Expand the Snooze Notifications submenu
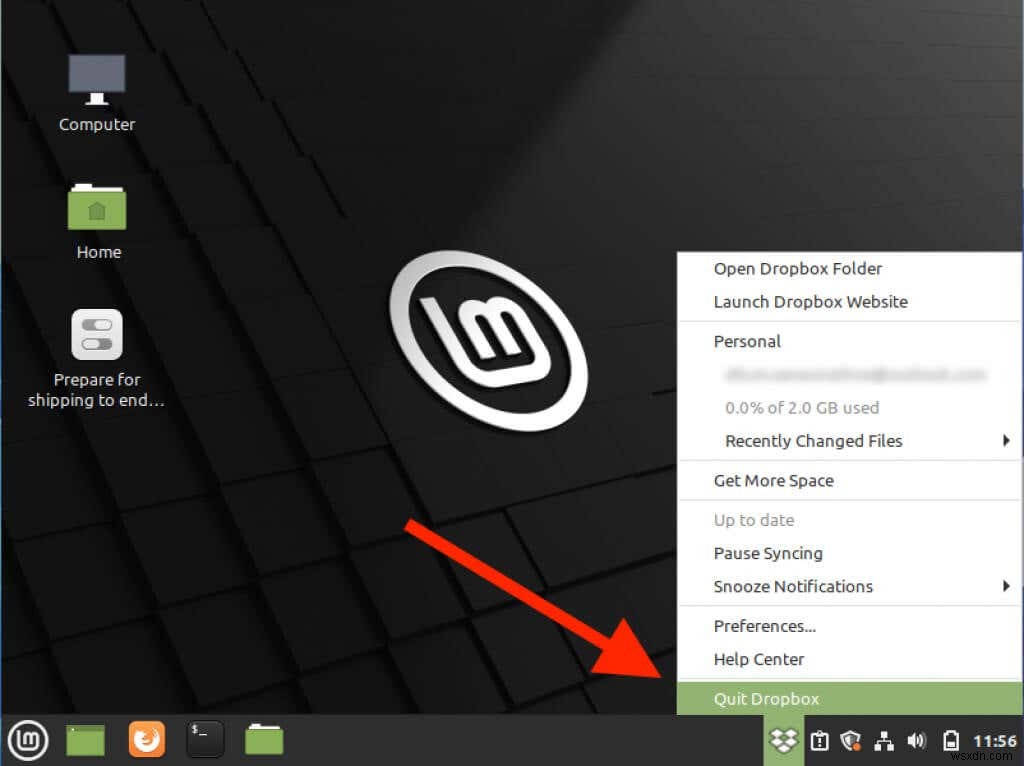 coord(1008,586)
